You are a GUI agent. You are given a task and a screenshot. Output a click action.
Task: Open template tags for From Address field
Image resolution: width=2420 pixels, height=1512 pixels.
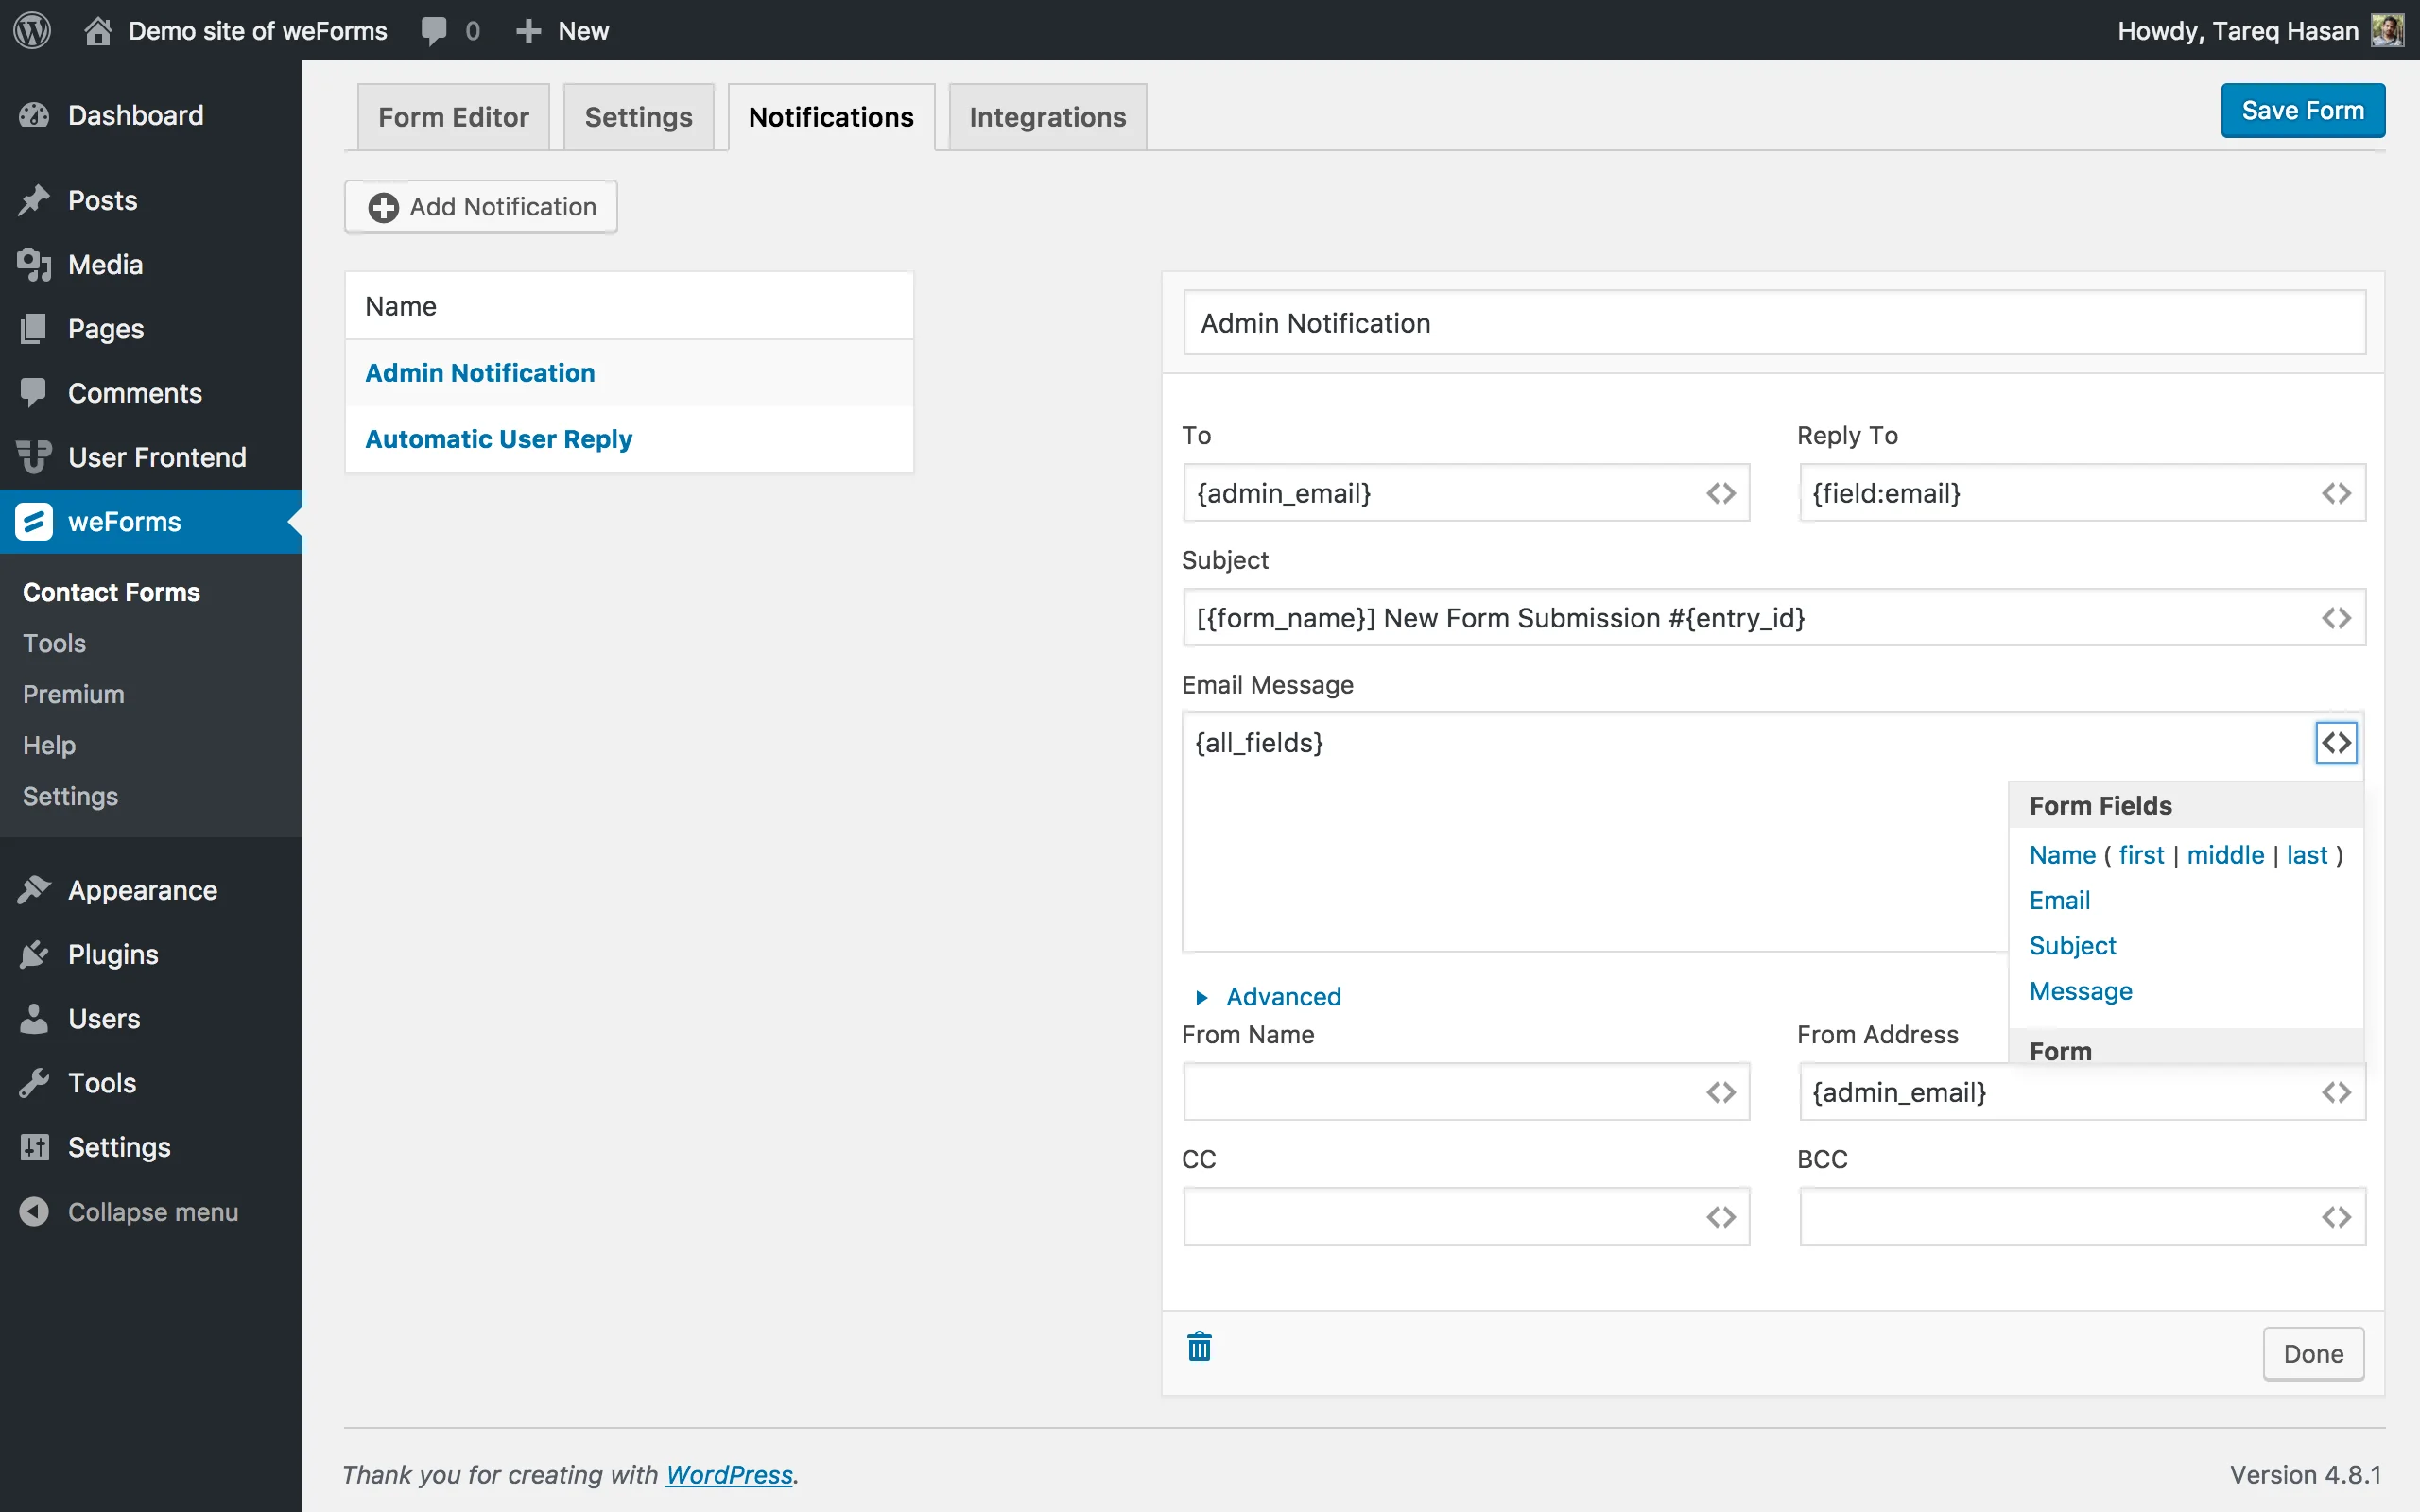2337,1092
